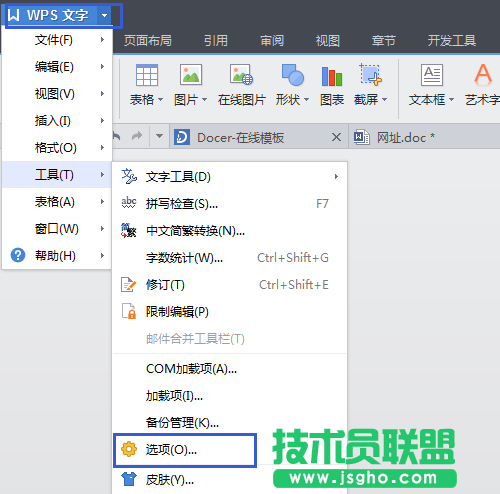Switch to the 引用 ribbon tab
This screenshot has height=494, width=500.
point(216,41)
